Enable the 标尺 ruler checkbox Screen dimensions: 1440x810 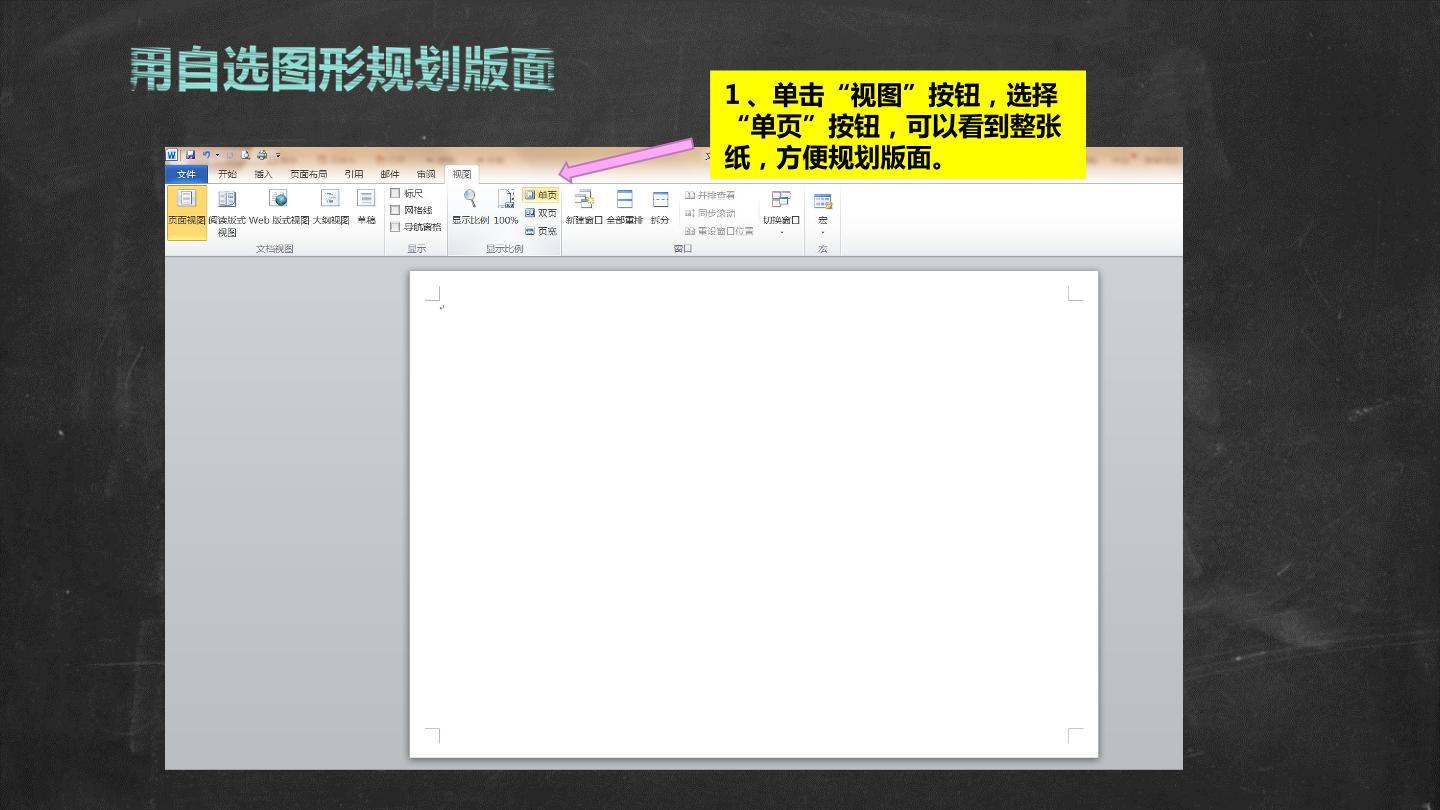coord(395,193)
